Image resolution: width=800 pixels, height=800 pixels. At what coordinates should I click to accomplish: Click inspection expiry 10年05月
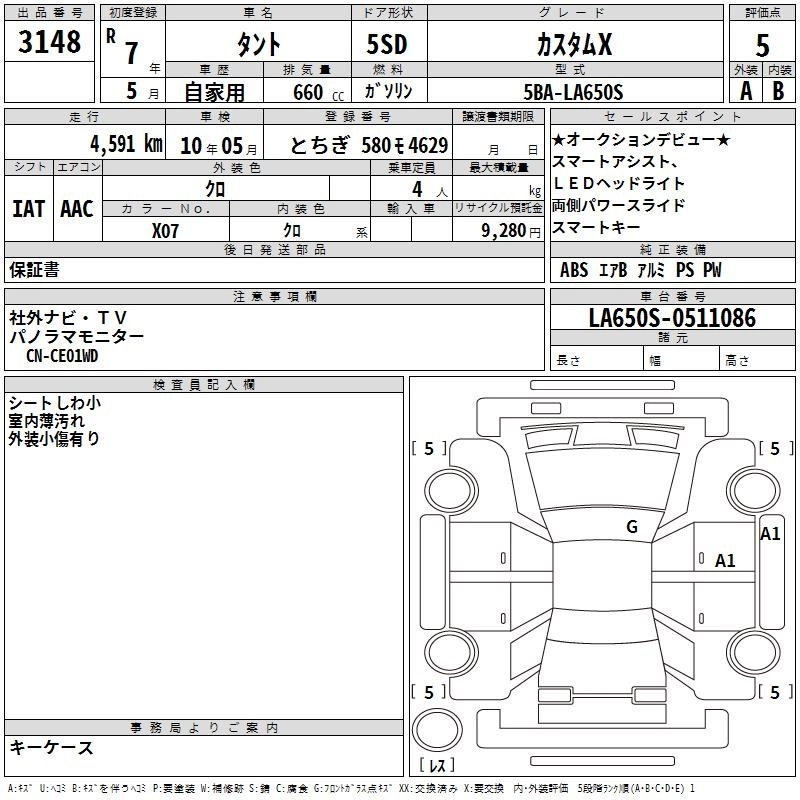pos(218,146)
